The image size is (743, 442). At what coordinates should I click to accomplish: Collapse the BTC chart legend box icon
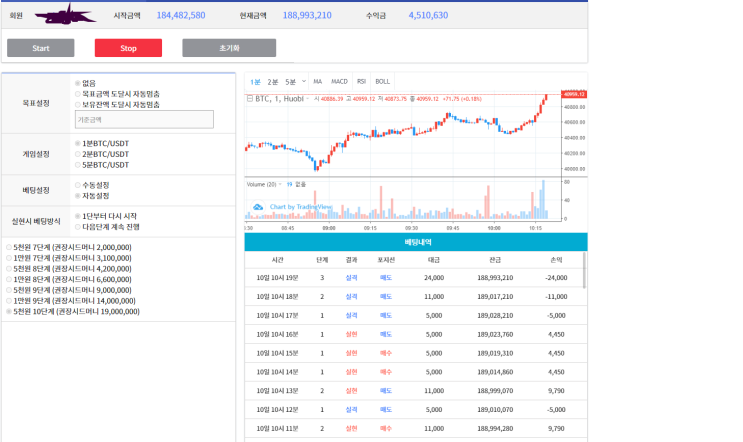[250, 99]
